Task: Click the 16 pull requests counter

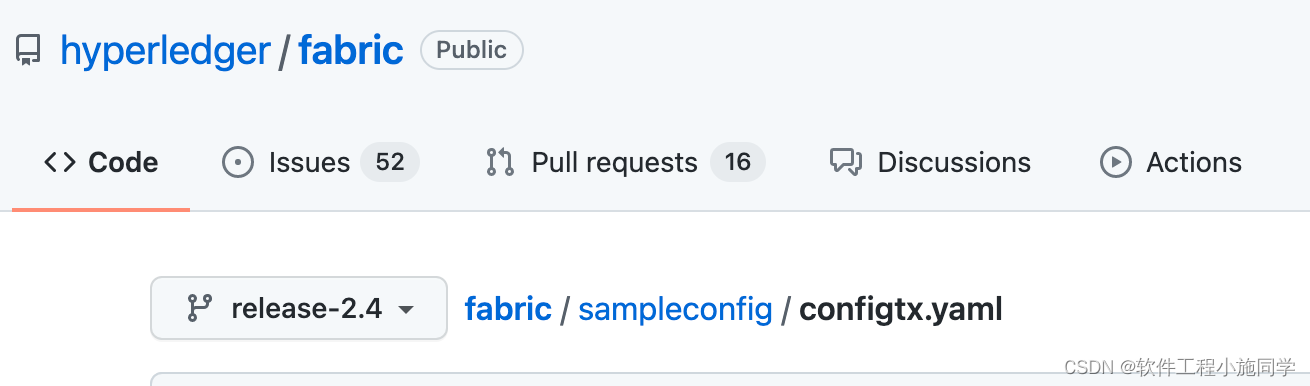Action: coord(737,162)
